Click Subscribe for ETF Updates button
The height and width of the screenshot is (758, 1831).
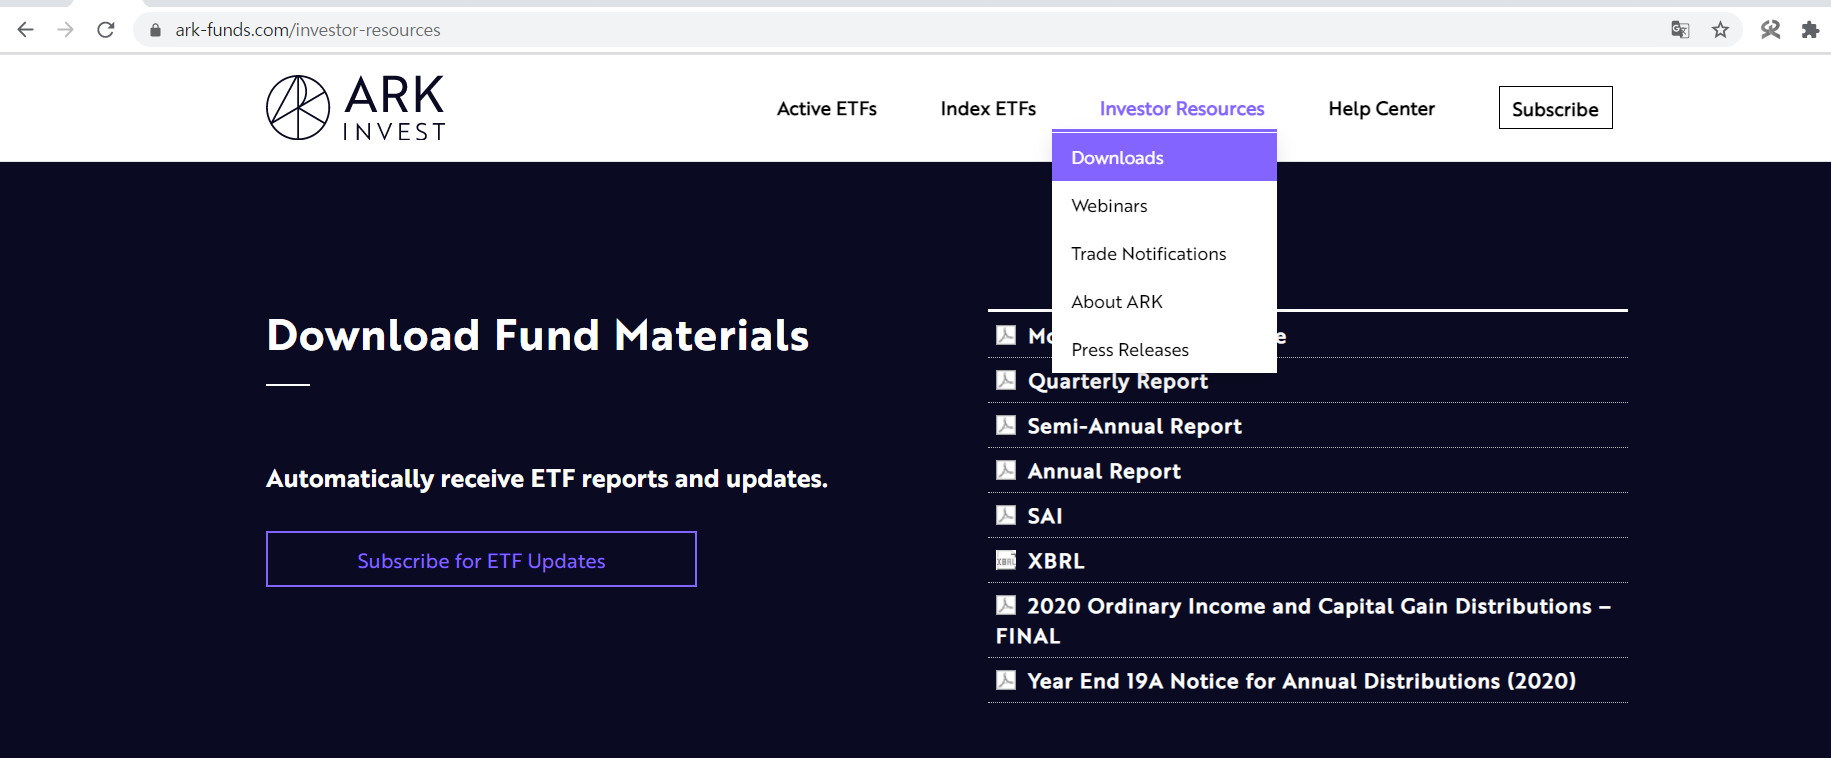point(481,559)
